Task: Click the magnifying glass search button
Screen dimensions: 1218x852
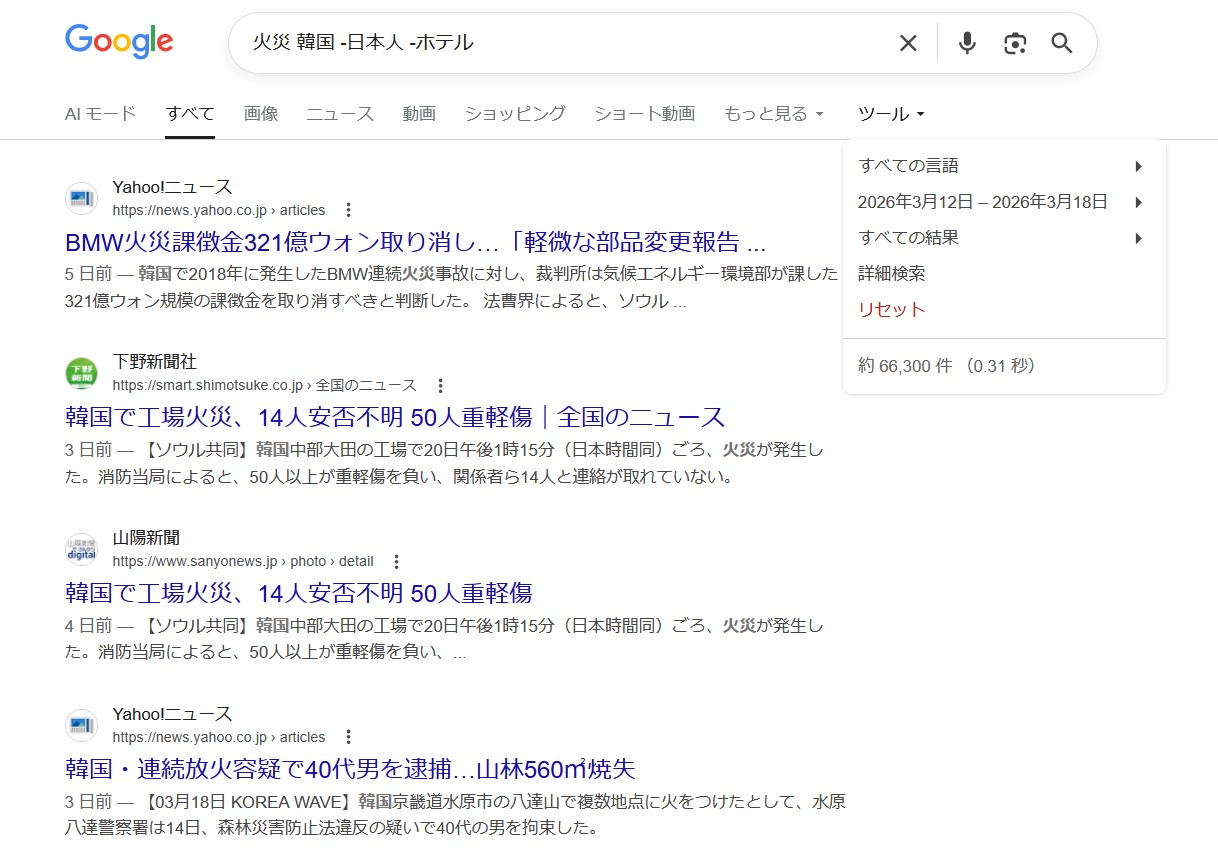Action: click(1061, 43)
